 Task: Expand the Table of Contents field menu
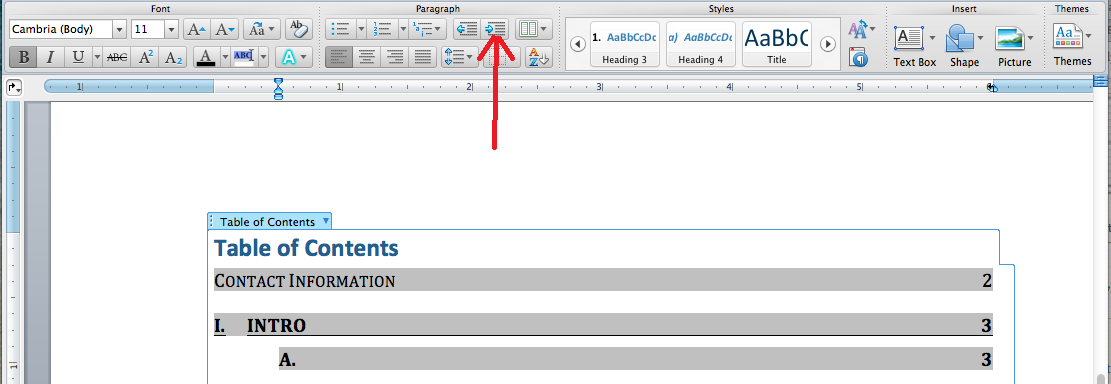(x=326, y=221)
